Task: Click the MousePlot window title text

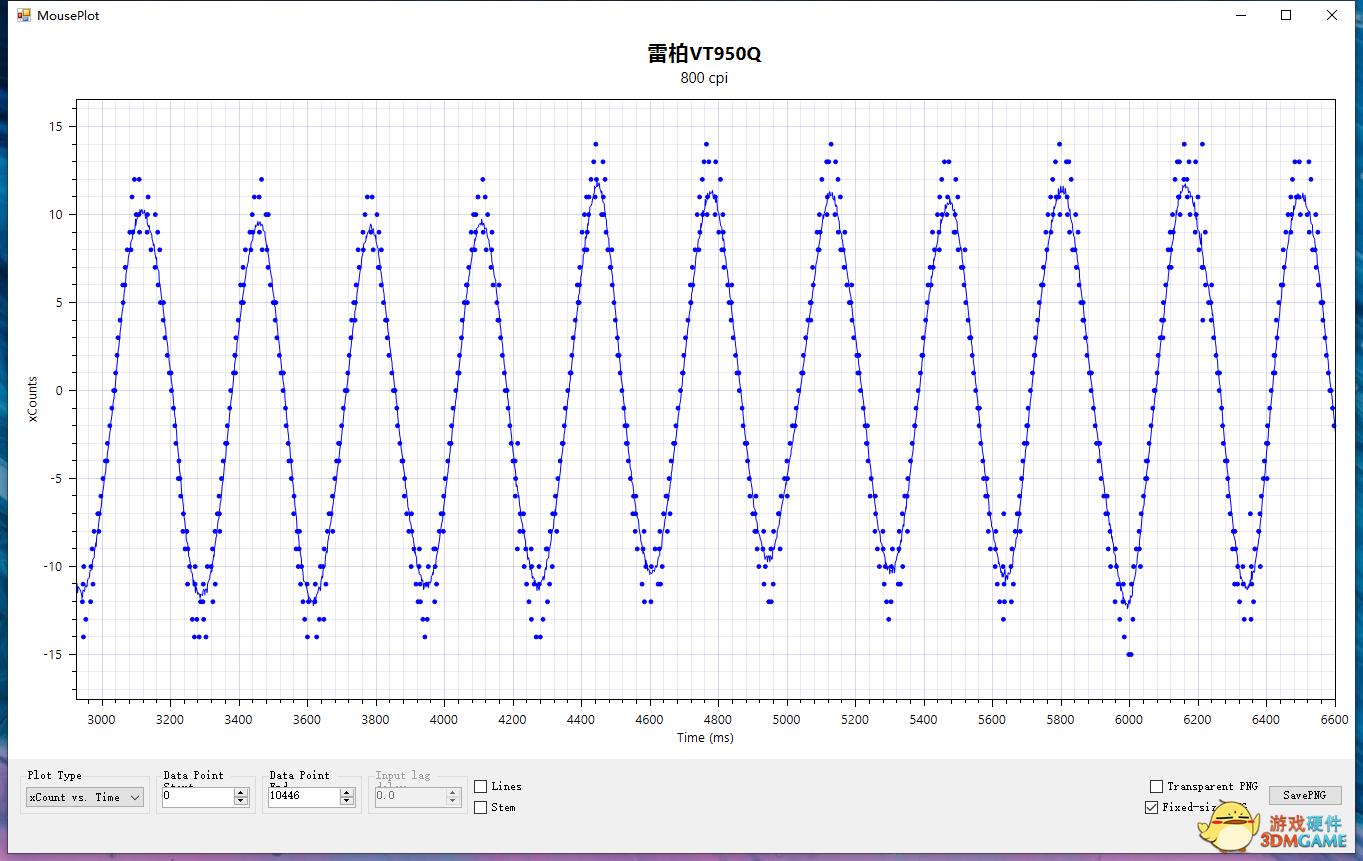Action: [x=68, y=15]
